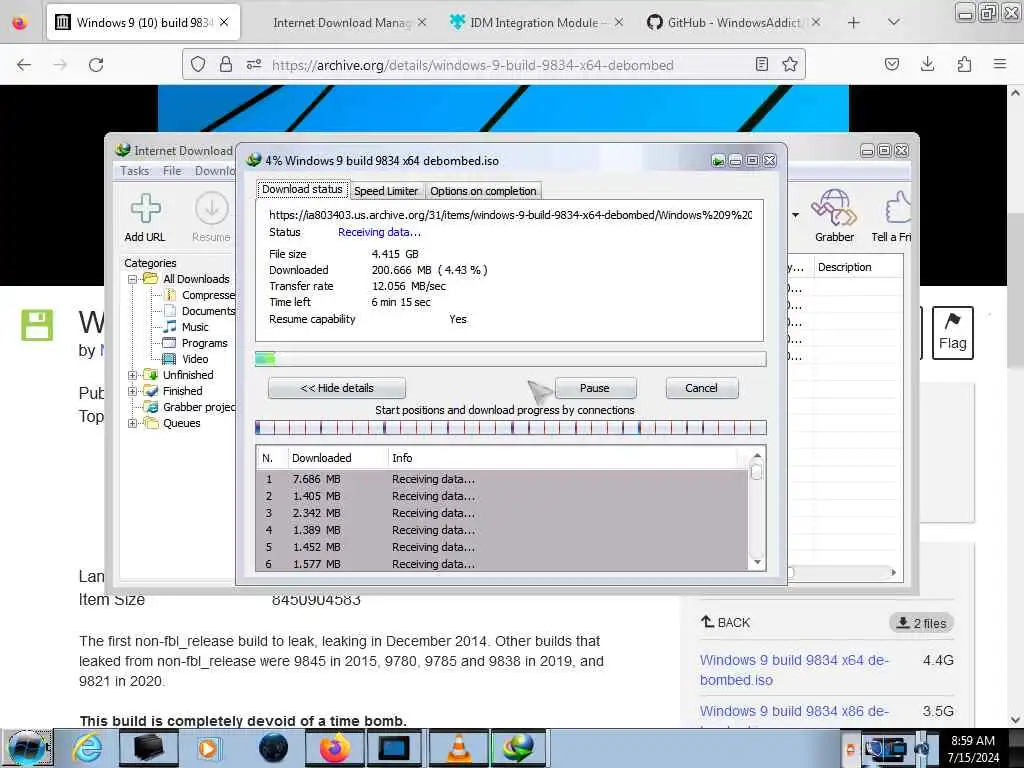Viewport: 1024px width, 768px height.
Task: Click the tray icon in download dialog title
Action: [x=718, y=160]
